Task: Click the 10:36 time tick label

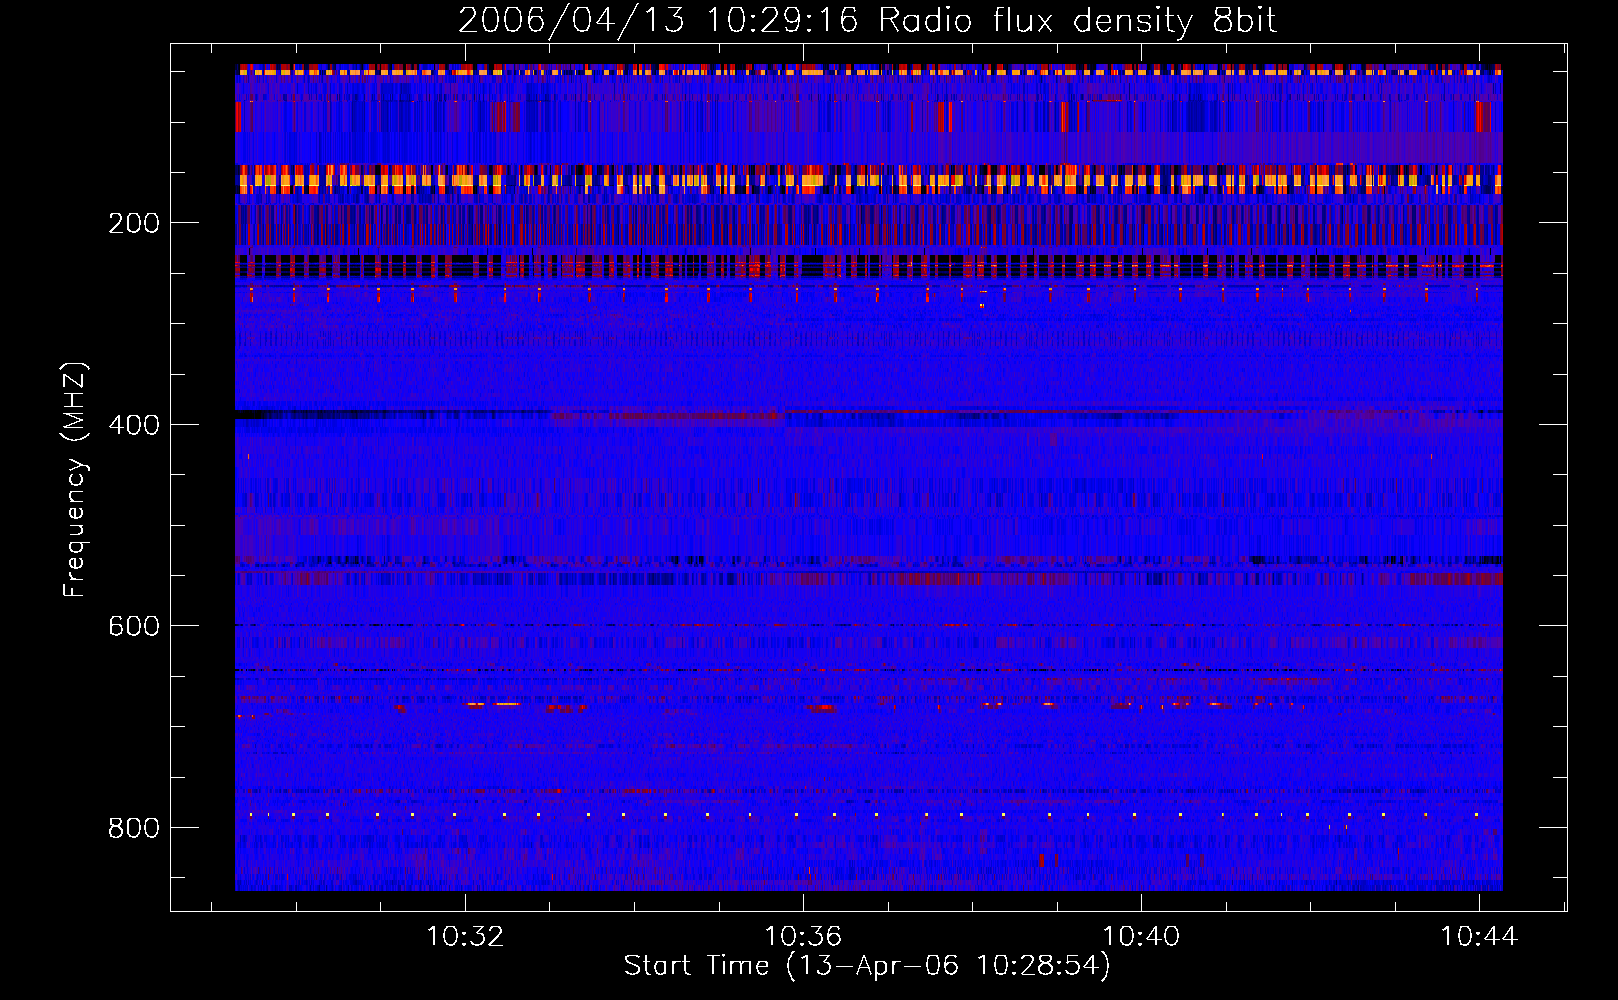Action: click(803, 937)
